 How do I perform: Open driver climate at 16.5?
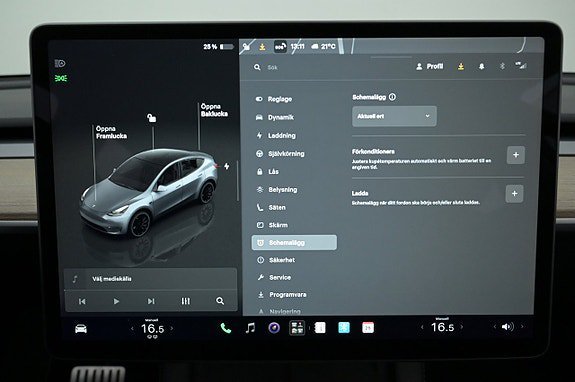[152, 328]
